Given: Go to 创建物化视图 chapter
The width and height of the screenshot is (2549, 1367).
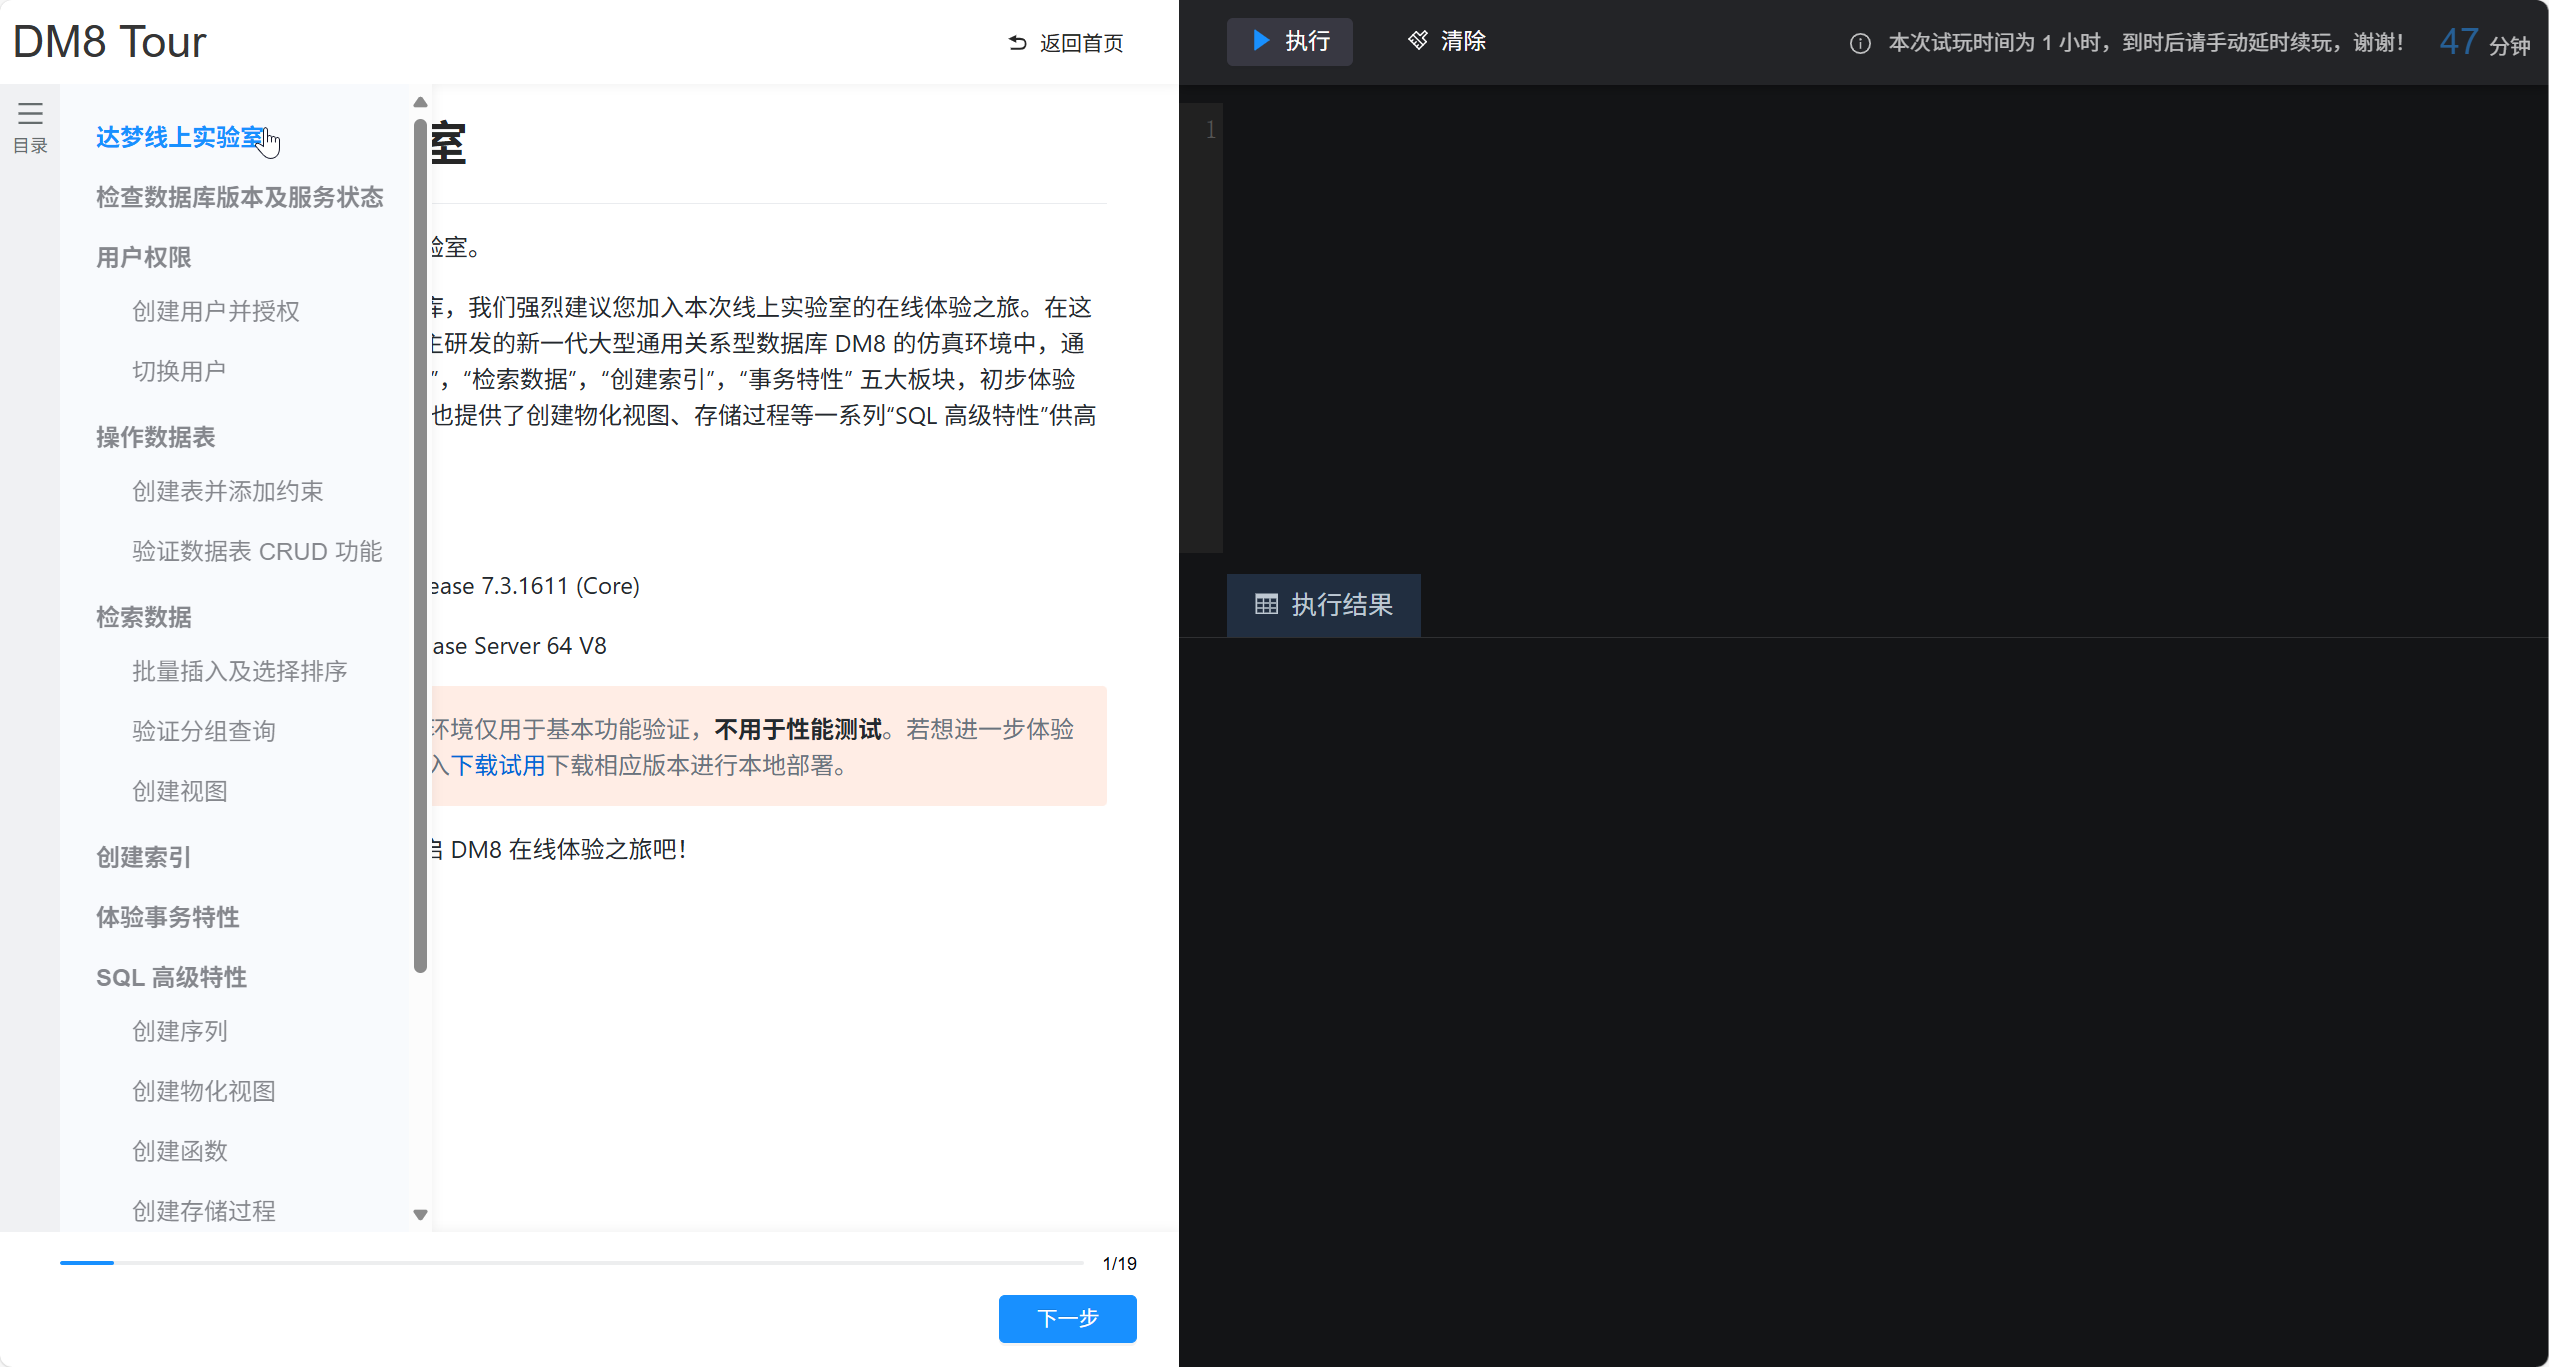Looking at the screenshot, I should pos(203,1091).
